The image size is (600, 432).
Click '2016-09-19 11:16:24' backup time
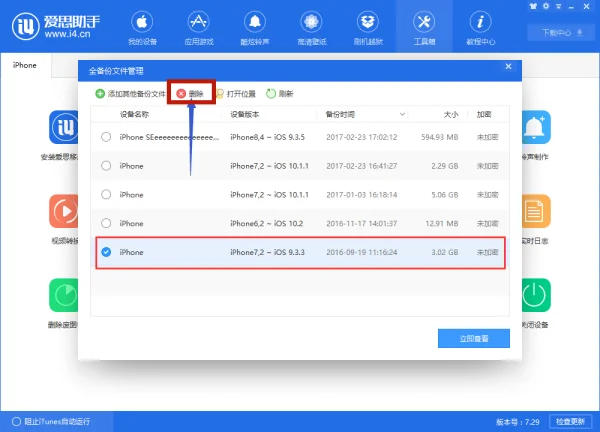(362, 252)
